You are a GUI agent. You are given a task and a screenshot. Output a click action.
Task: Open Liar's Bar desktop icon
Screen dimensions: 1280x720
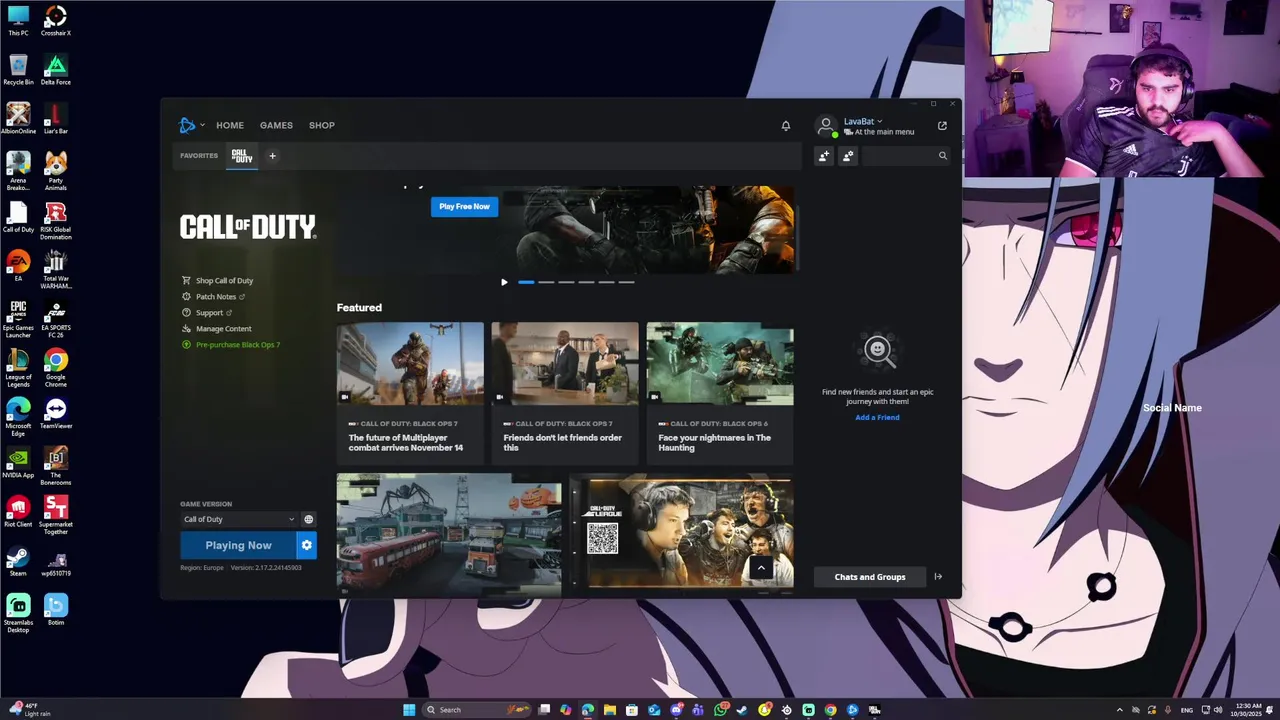click(x=56, y=119)
